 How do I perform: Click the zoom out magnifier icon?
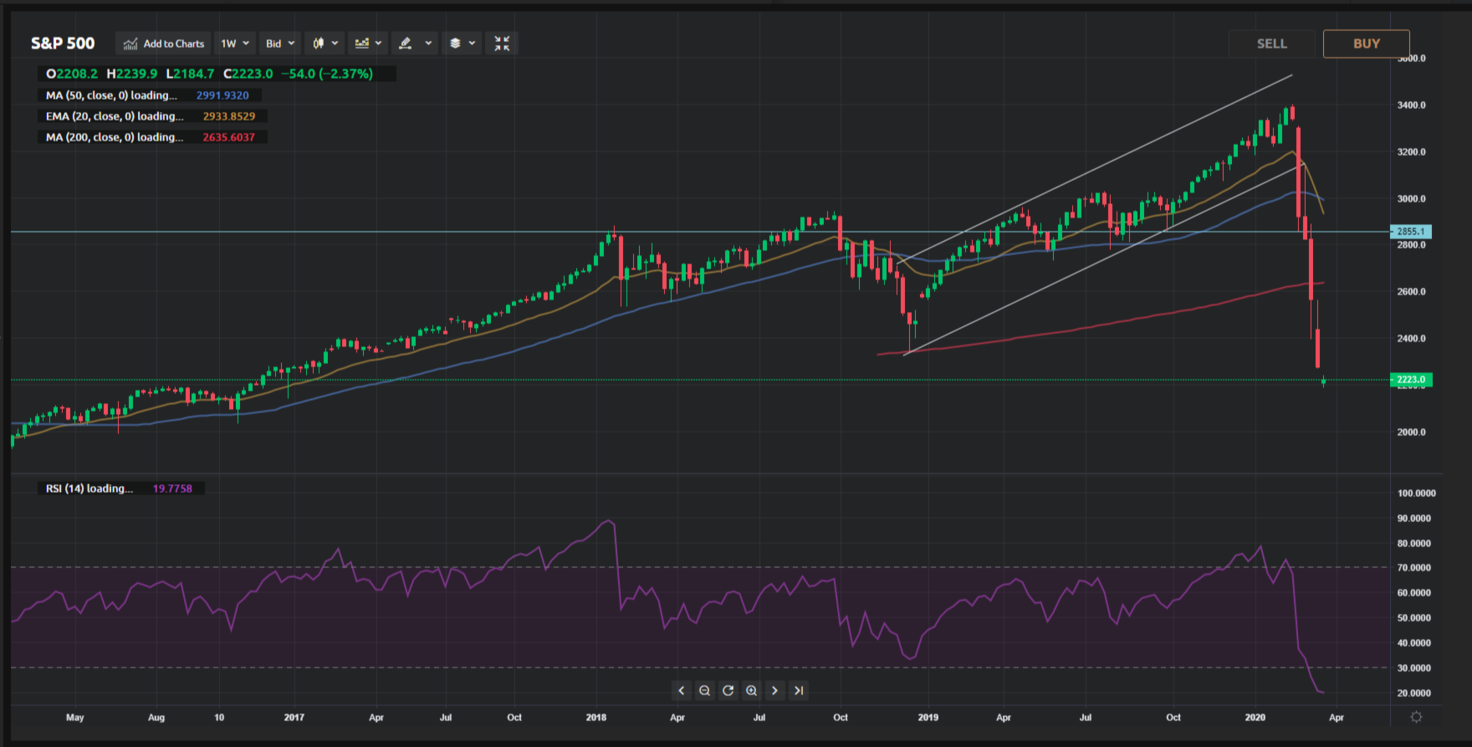(705, 690)
